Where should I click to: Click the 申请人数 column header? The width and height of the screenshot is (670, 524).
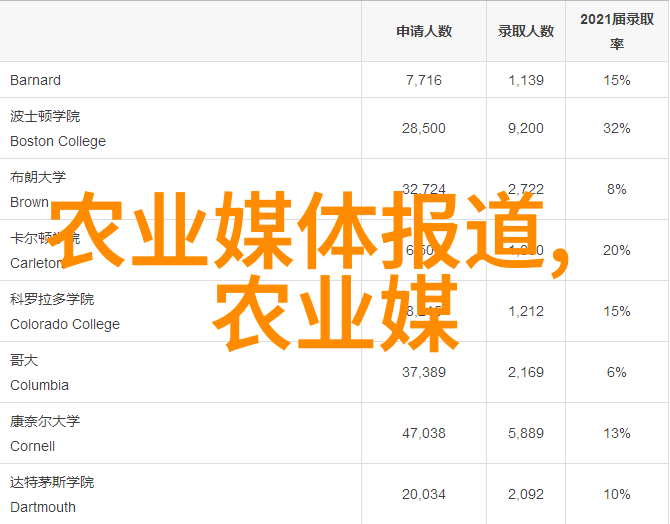(424, 31)
